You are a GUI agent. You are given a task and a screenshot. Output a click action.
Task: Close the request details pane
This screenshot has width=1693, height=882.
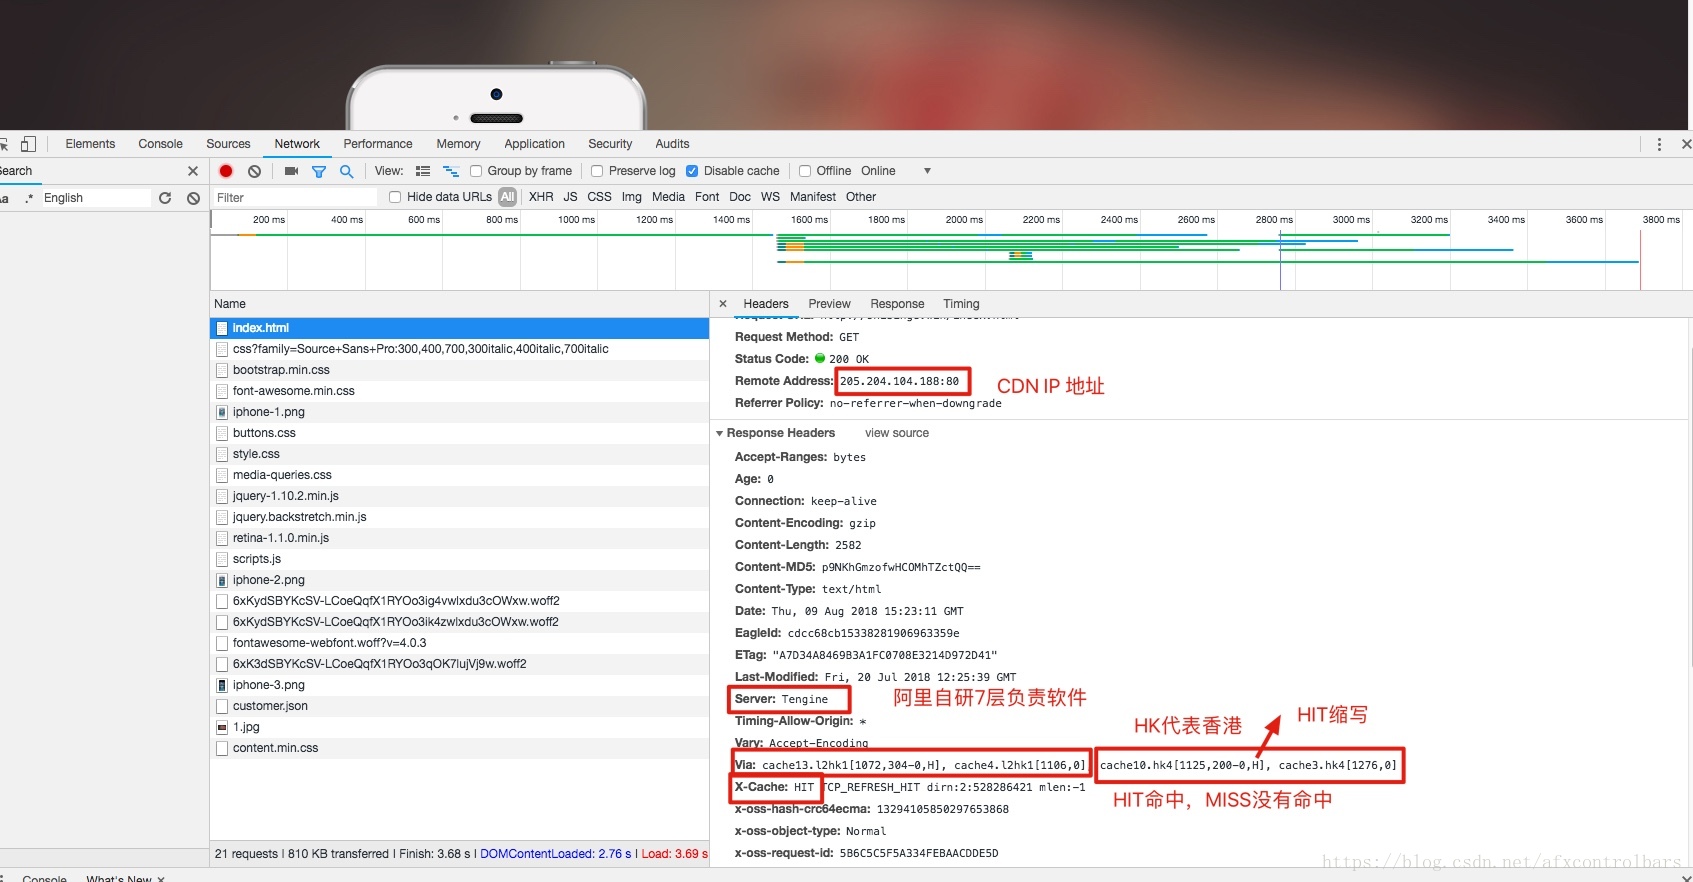723,304
